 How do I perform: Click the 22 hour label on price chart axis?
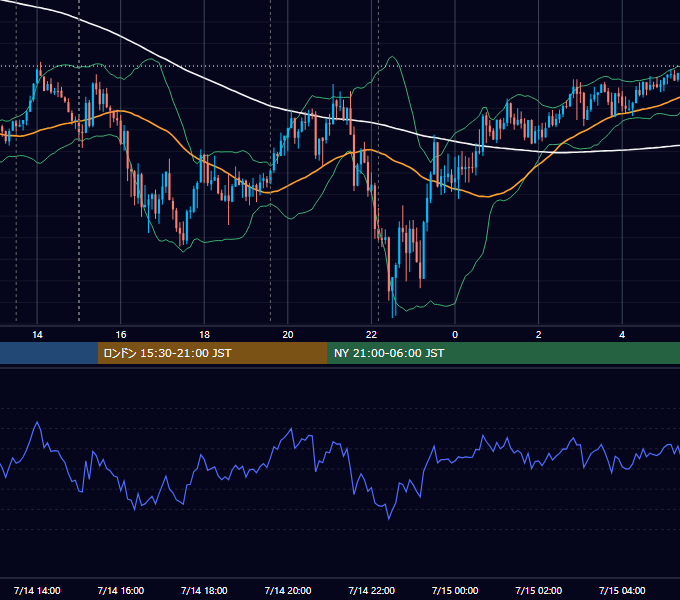coord(371,335)
